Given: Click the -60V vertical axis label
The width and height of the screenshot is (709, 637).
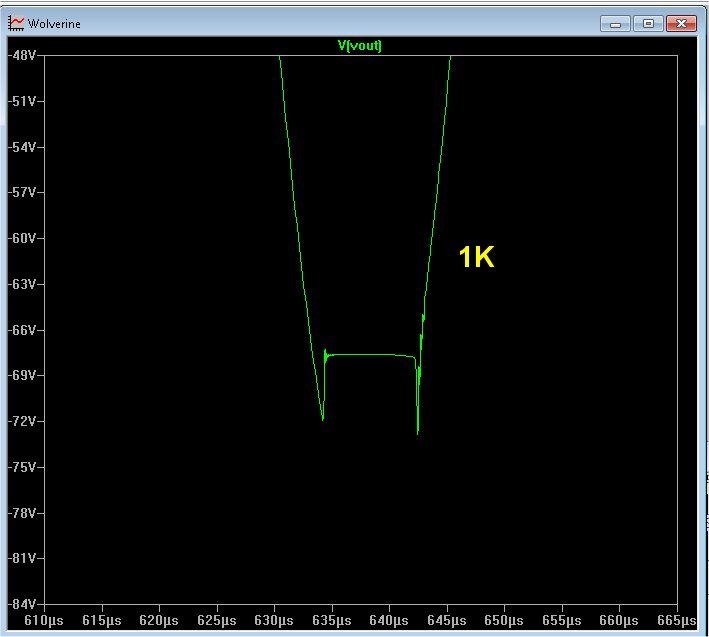Looking at the screenshot, I should tap(22, 238).
